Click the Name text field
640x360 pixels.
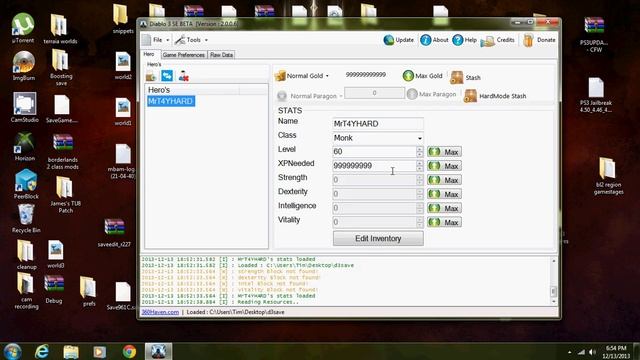pyautogui.click(x=378, y=124)
